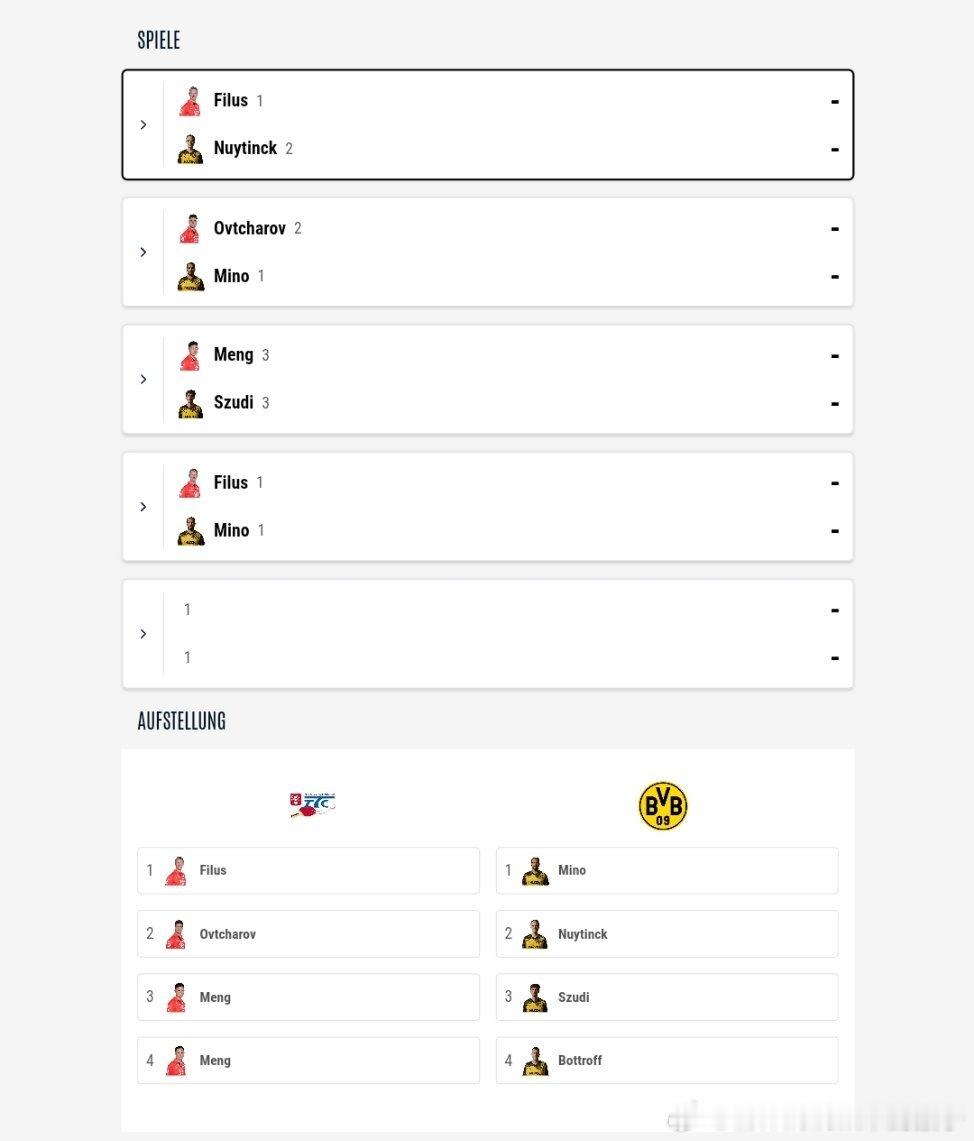Select Meng at lineup position 3
The width and height of the screenshot is (974, 1141).
tap(308, 997)
